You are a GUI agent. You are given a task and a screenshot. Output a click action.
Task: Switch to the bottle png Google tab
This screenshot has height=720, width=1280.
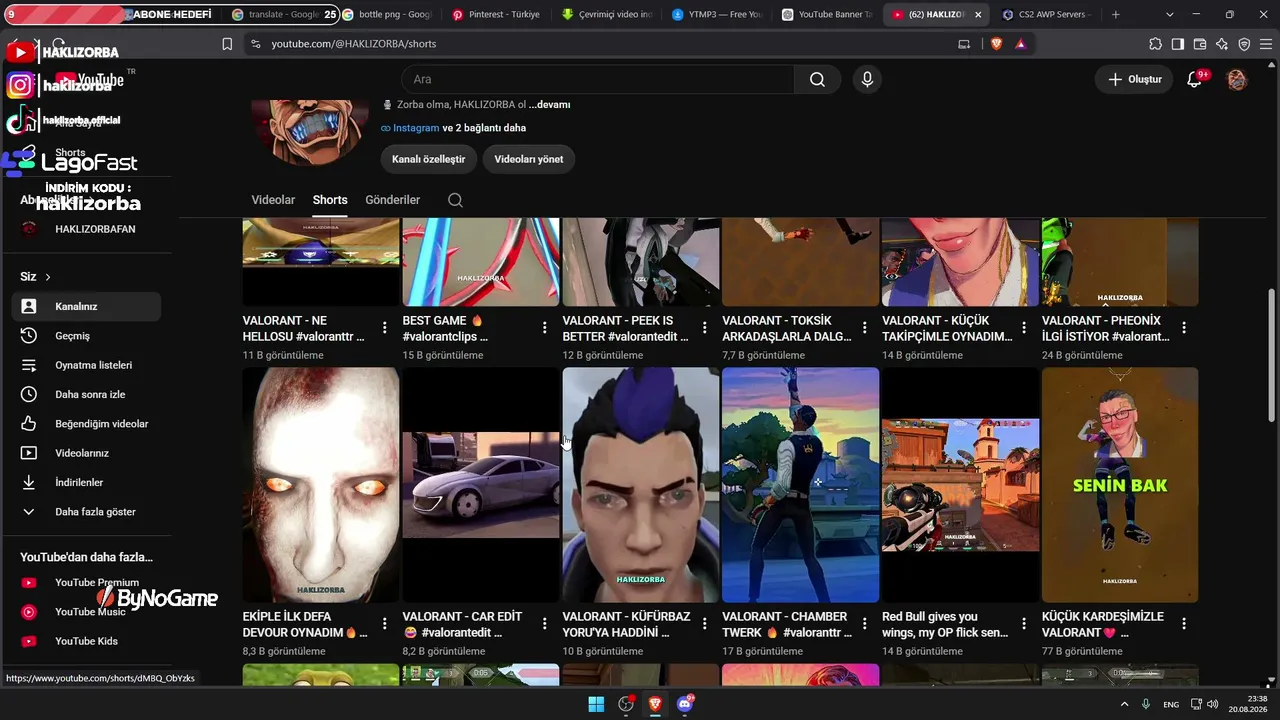(386, 15)
